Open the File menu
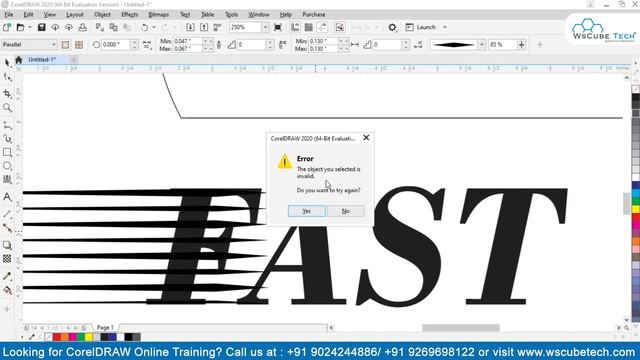Viewport: 640px width, 360px height. (x=9, y=15)
